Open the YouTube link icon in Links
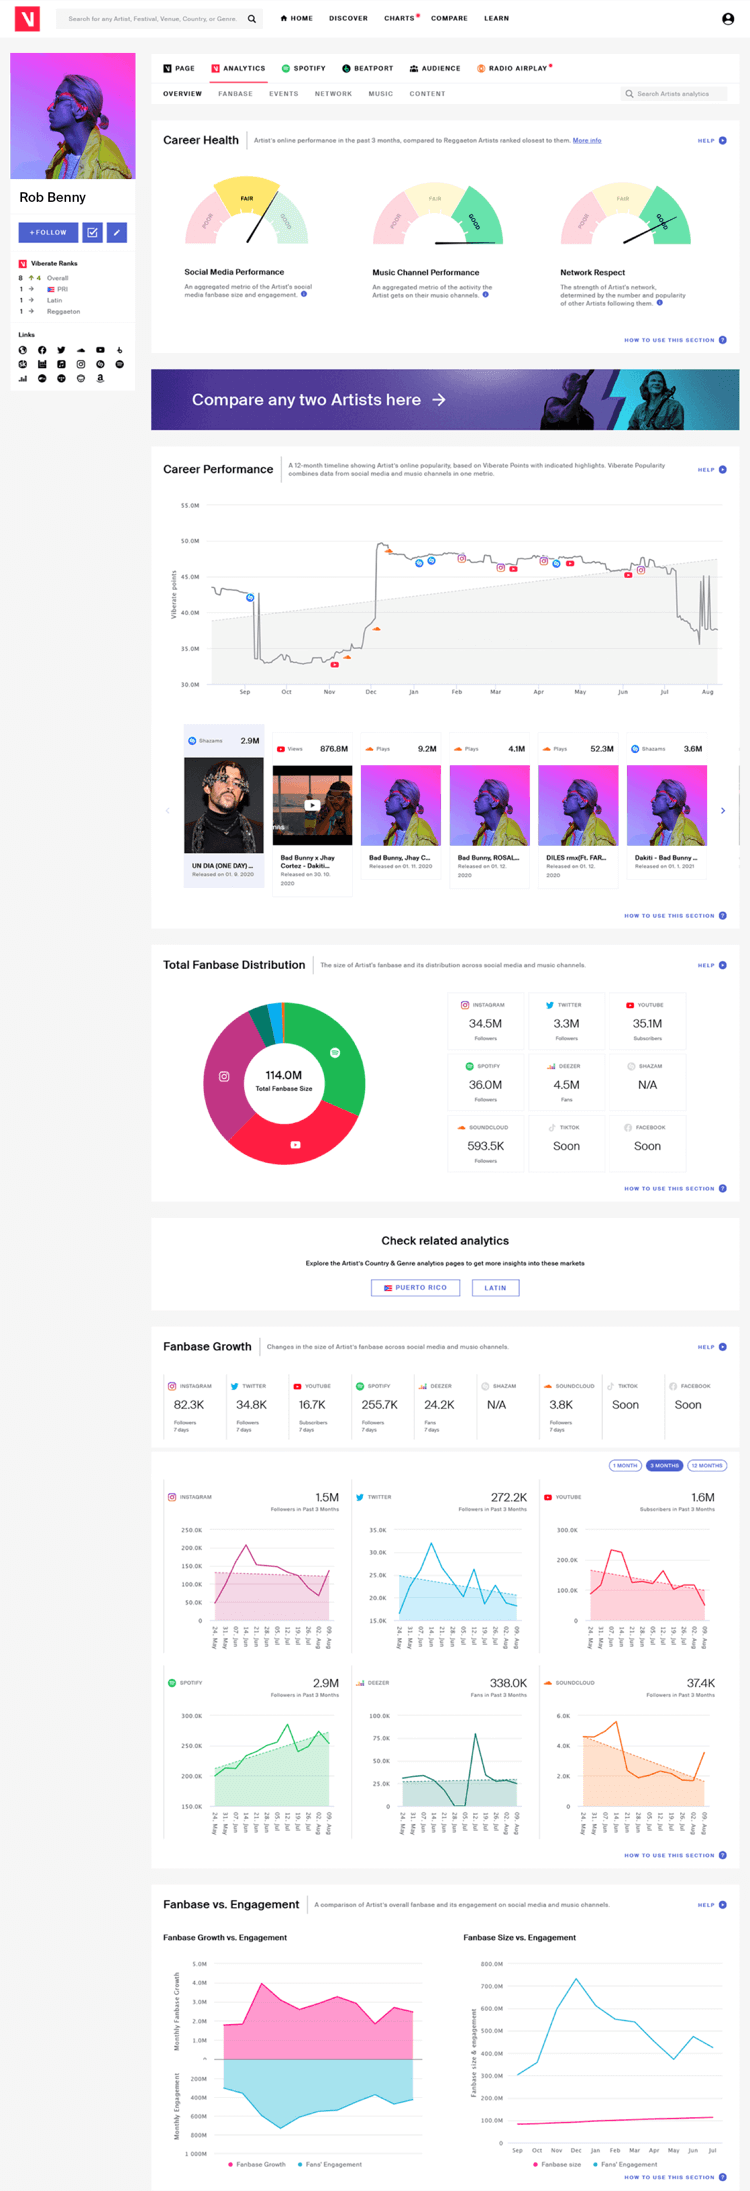The width and height of the screenshot is (750, 2191). pyautogui.click(x=100, y=350)
